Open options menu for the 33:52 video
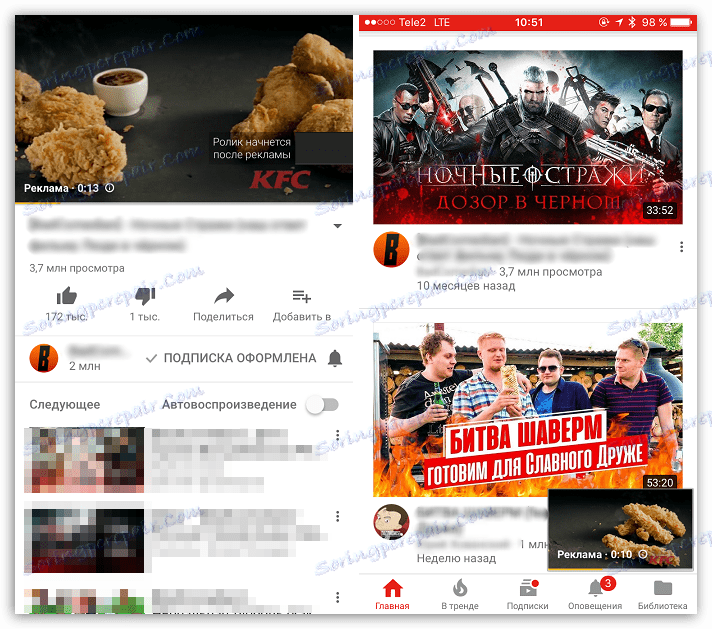This screenshot has width=712, height=629. 681,247
